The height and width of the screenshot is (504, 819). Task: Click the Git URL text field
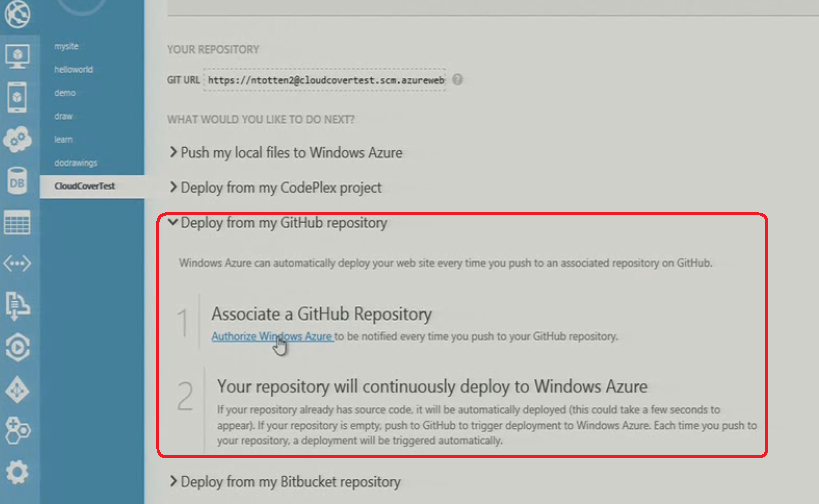[325, 80]
